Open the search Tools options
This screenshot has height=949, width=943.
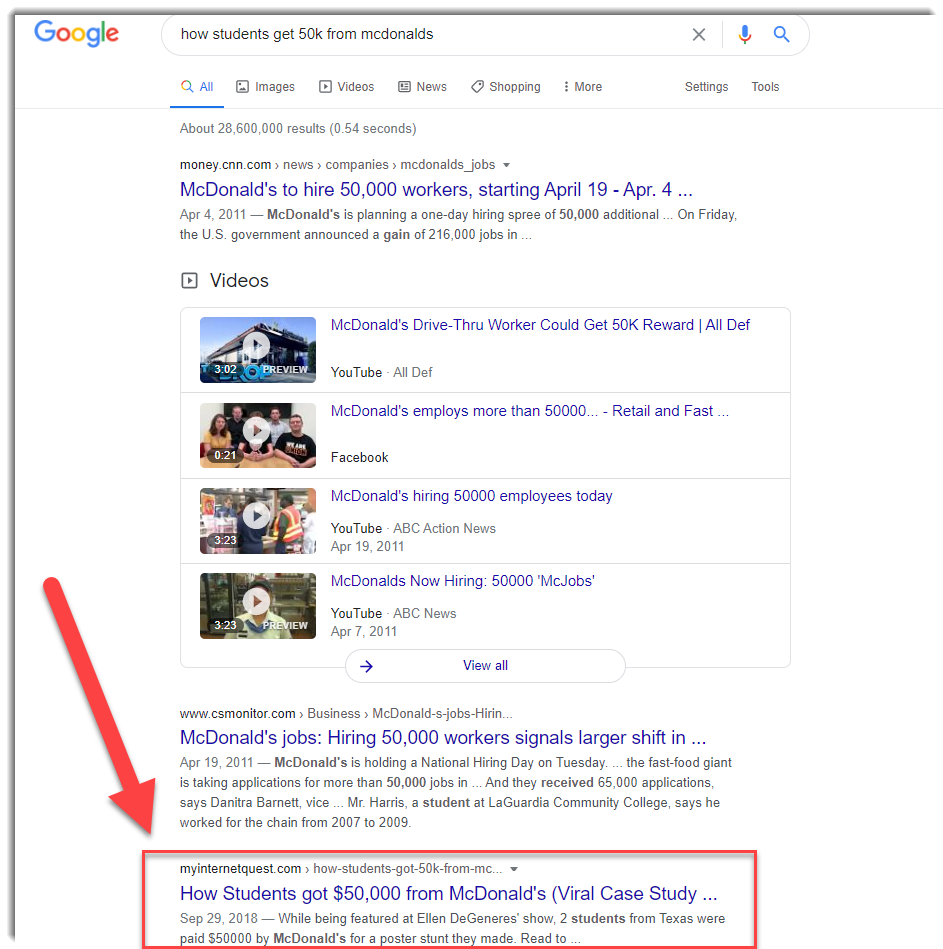pos(765,87)
